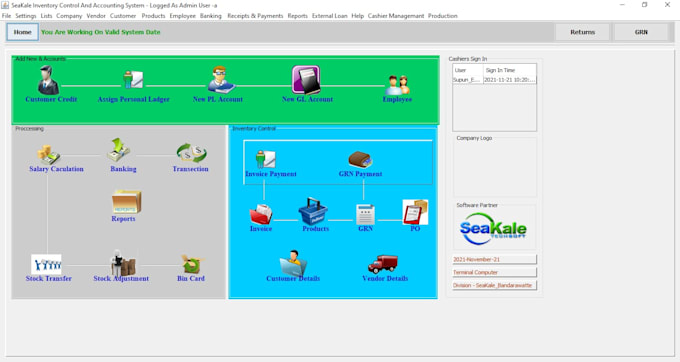680x362 pixels.
Task: Click the GRN button in top bar
Action: click(x=641, y=32)
